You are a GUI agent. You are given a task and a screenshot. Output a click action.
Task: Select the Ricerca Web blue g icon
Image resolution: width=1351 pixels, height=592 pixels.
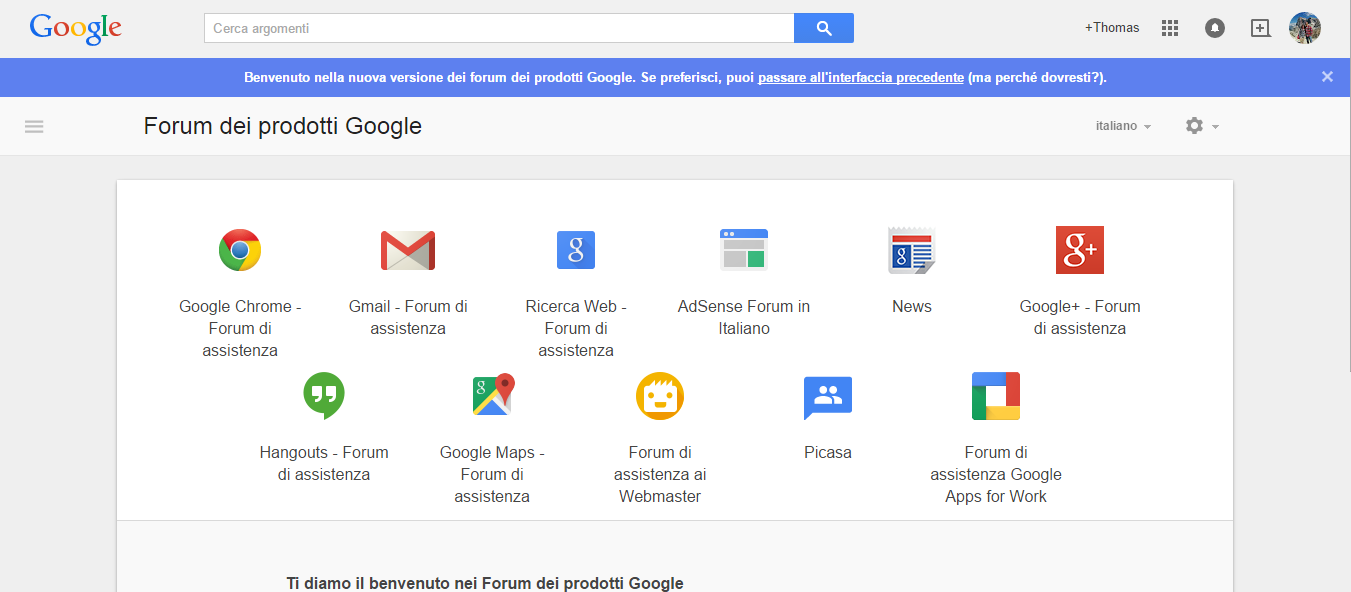576,250
